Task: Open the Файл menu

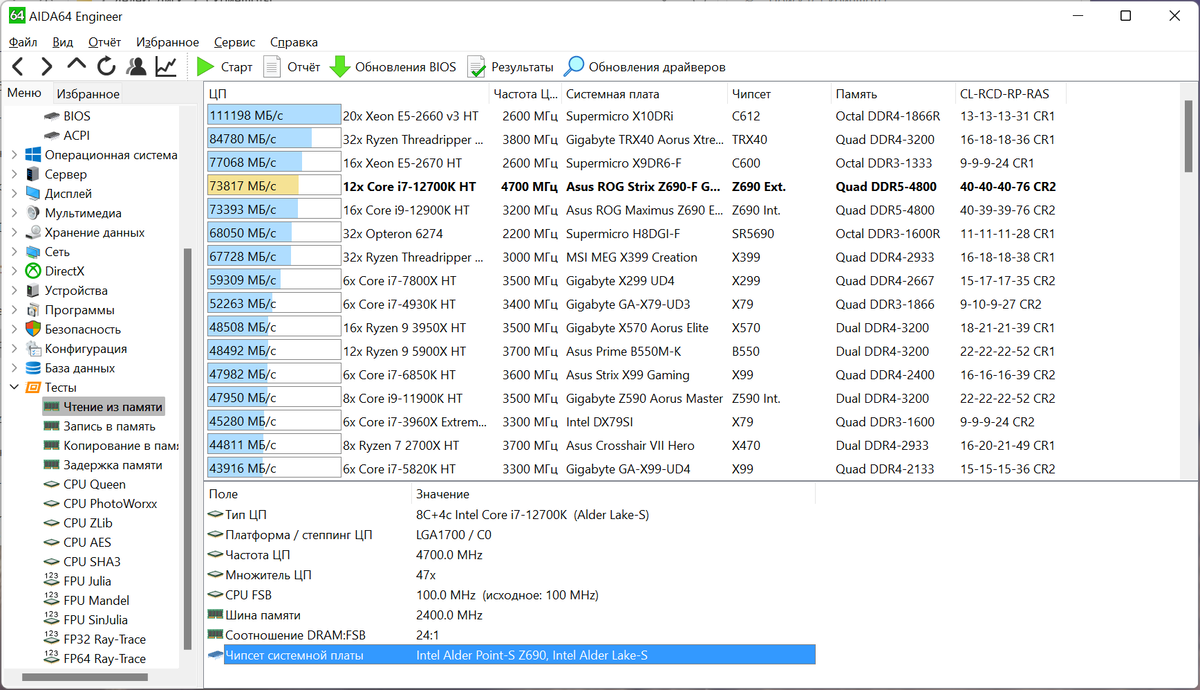Action: (23, 42)
